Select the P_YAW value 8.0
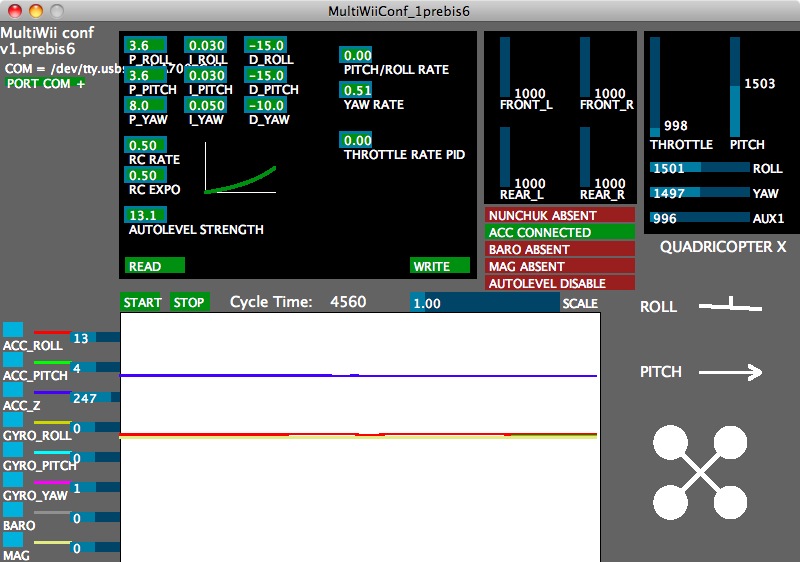 145,106
